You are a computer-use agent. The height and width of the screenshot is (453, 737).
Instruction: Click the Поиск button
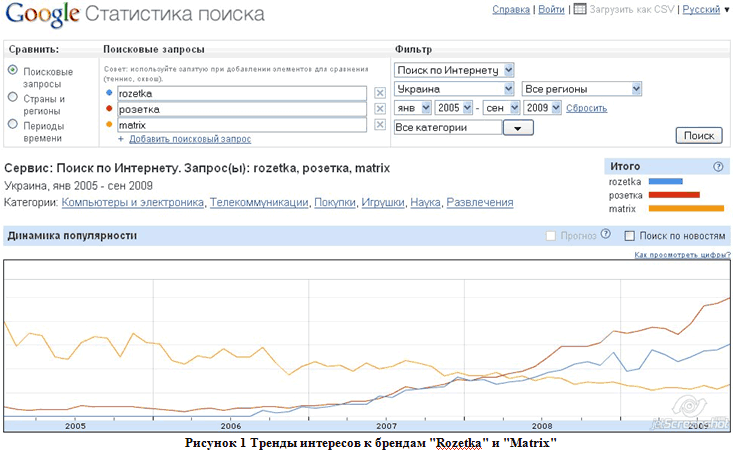(698, 135)
